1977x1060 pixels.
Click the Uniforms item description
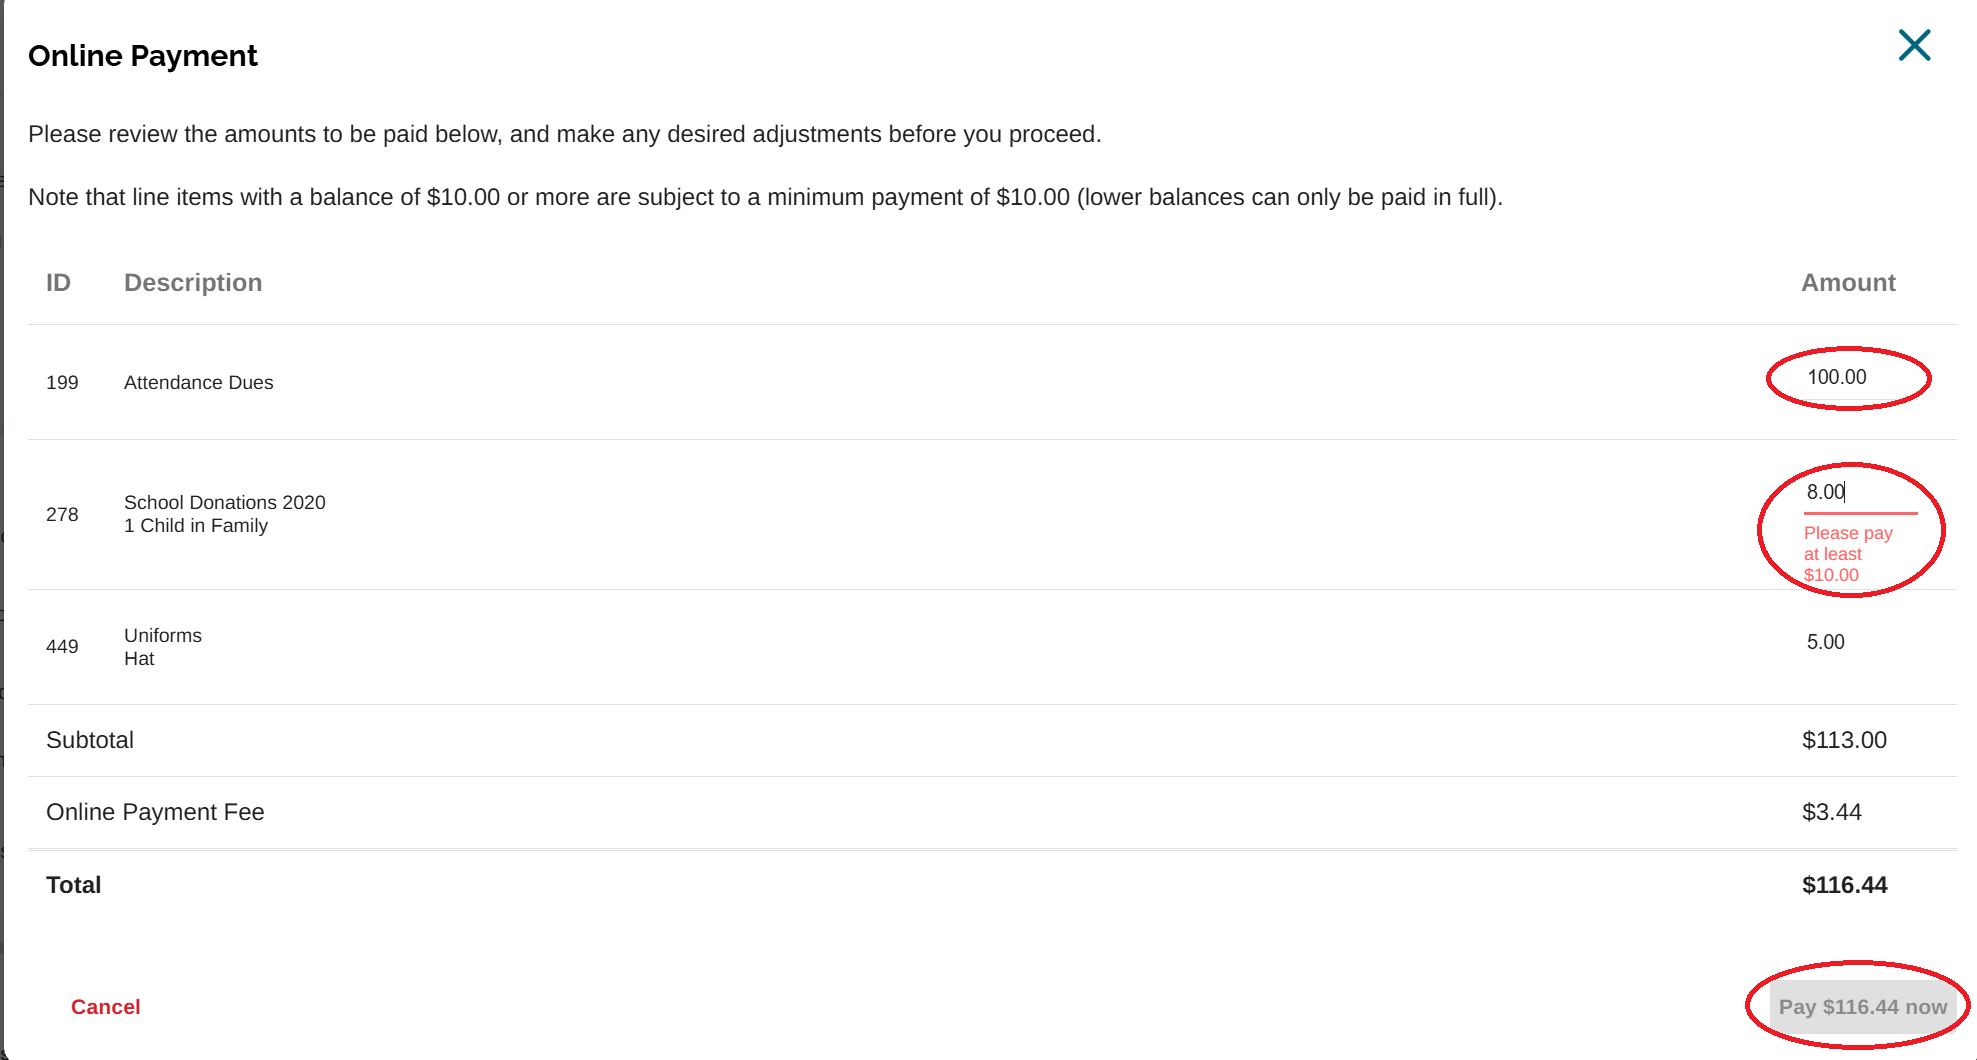tap(162, 636)
